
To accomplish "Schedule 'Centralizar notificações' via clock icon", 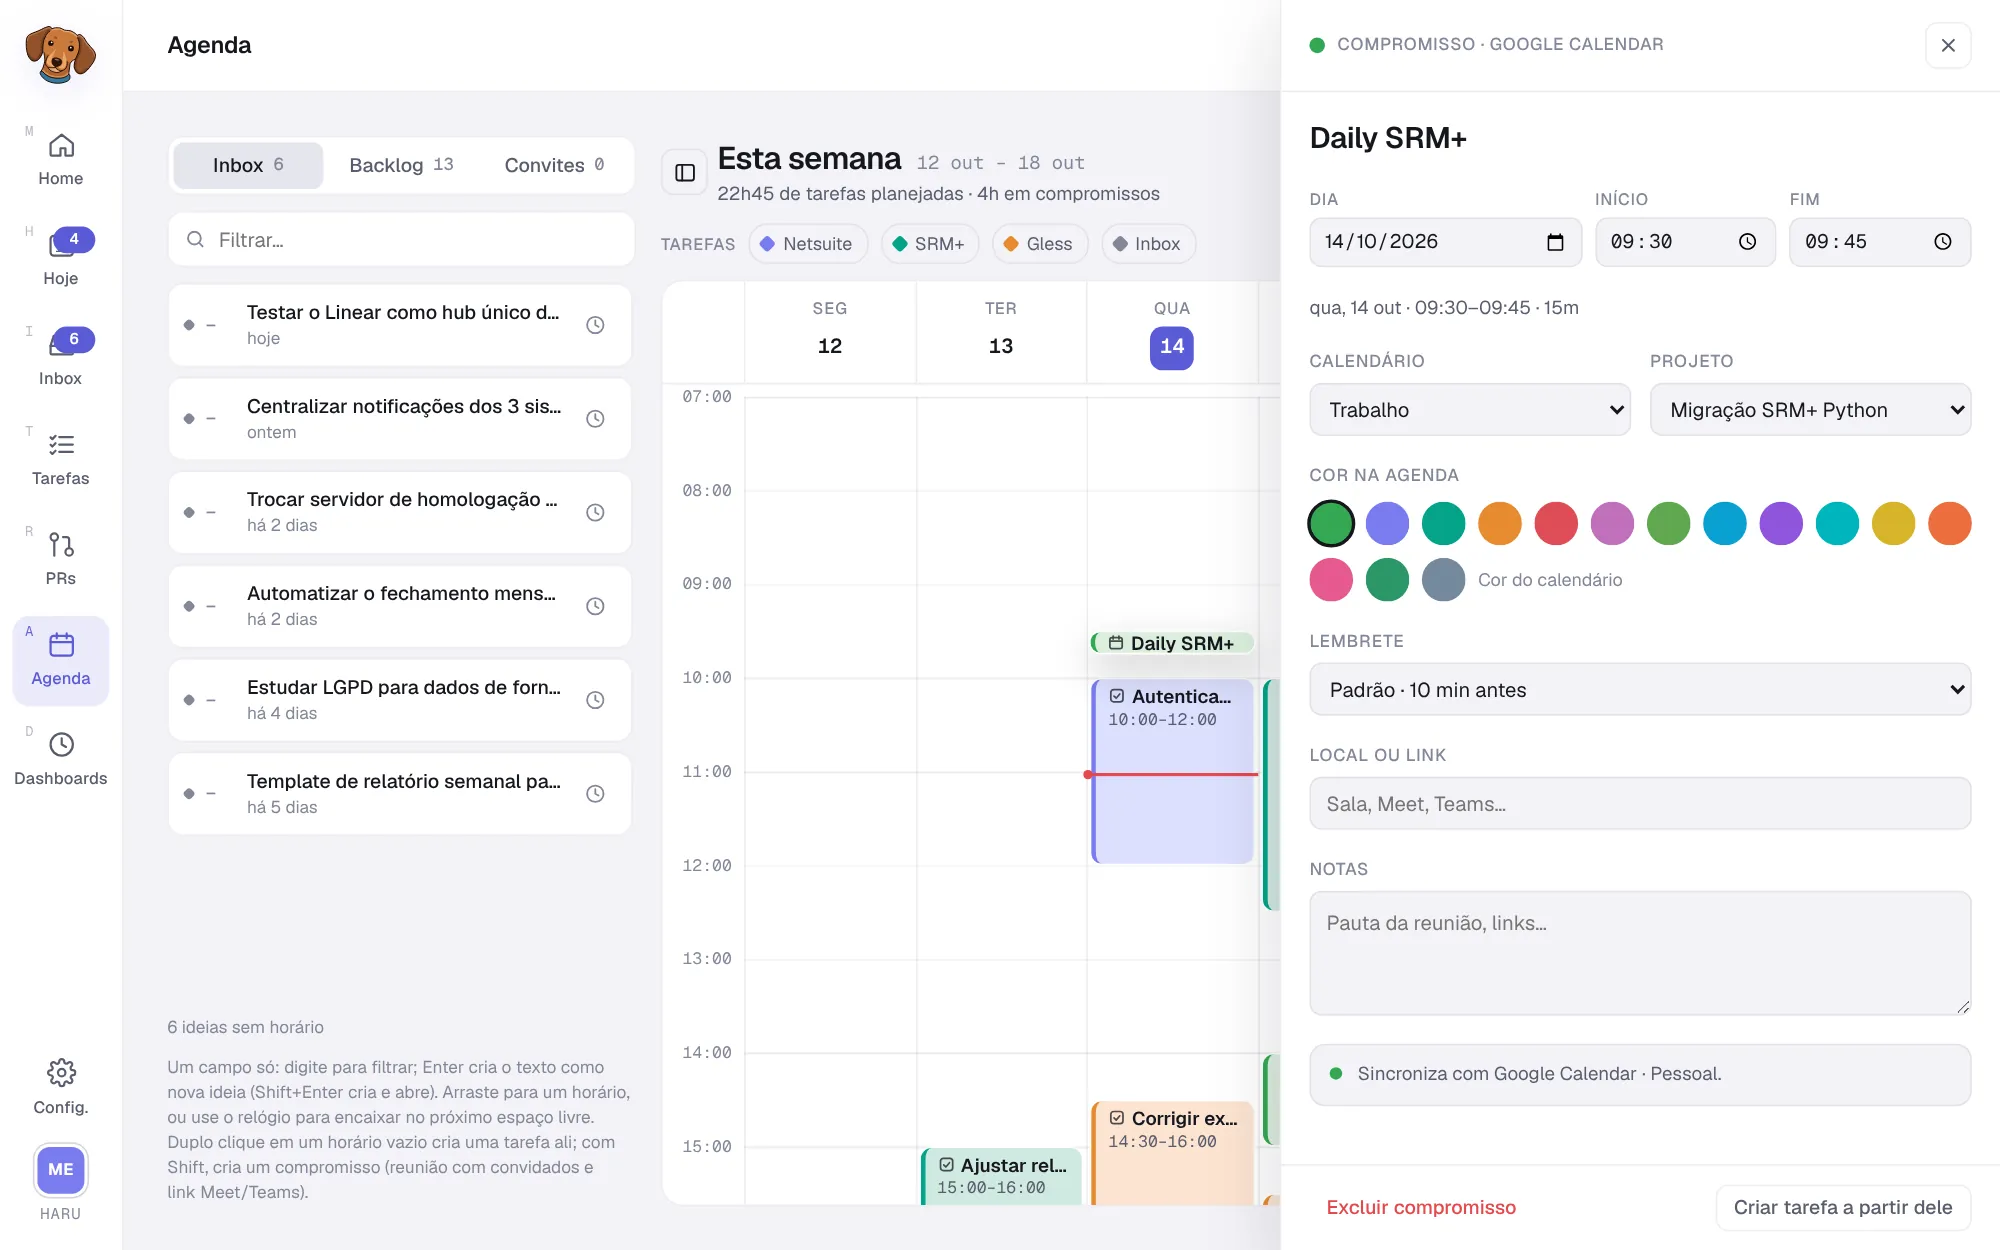I will [595, 419].
